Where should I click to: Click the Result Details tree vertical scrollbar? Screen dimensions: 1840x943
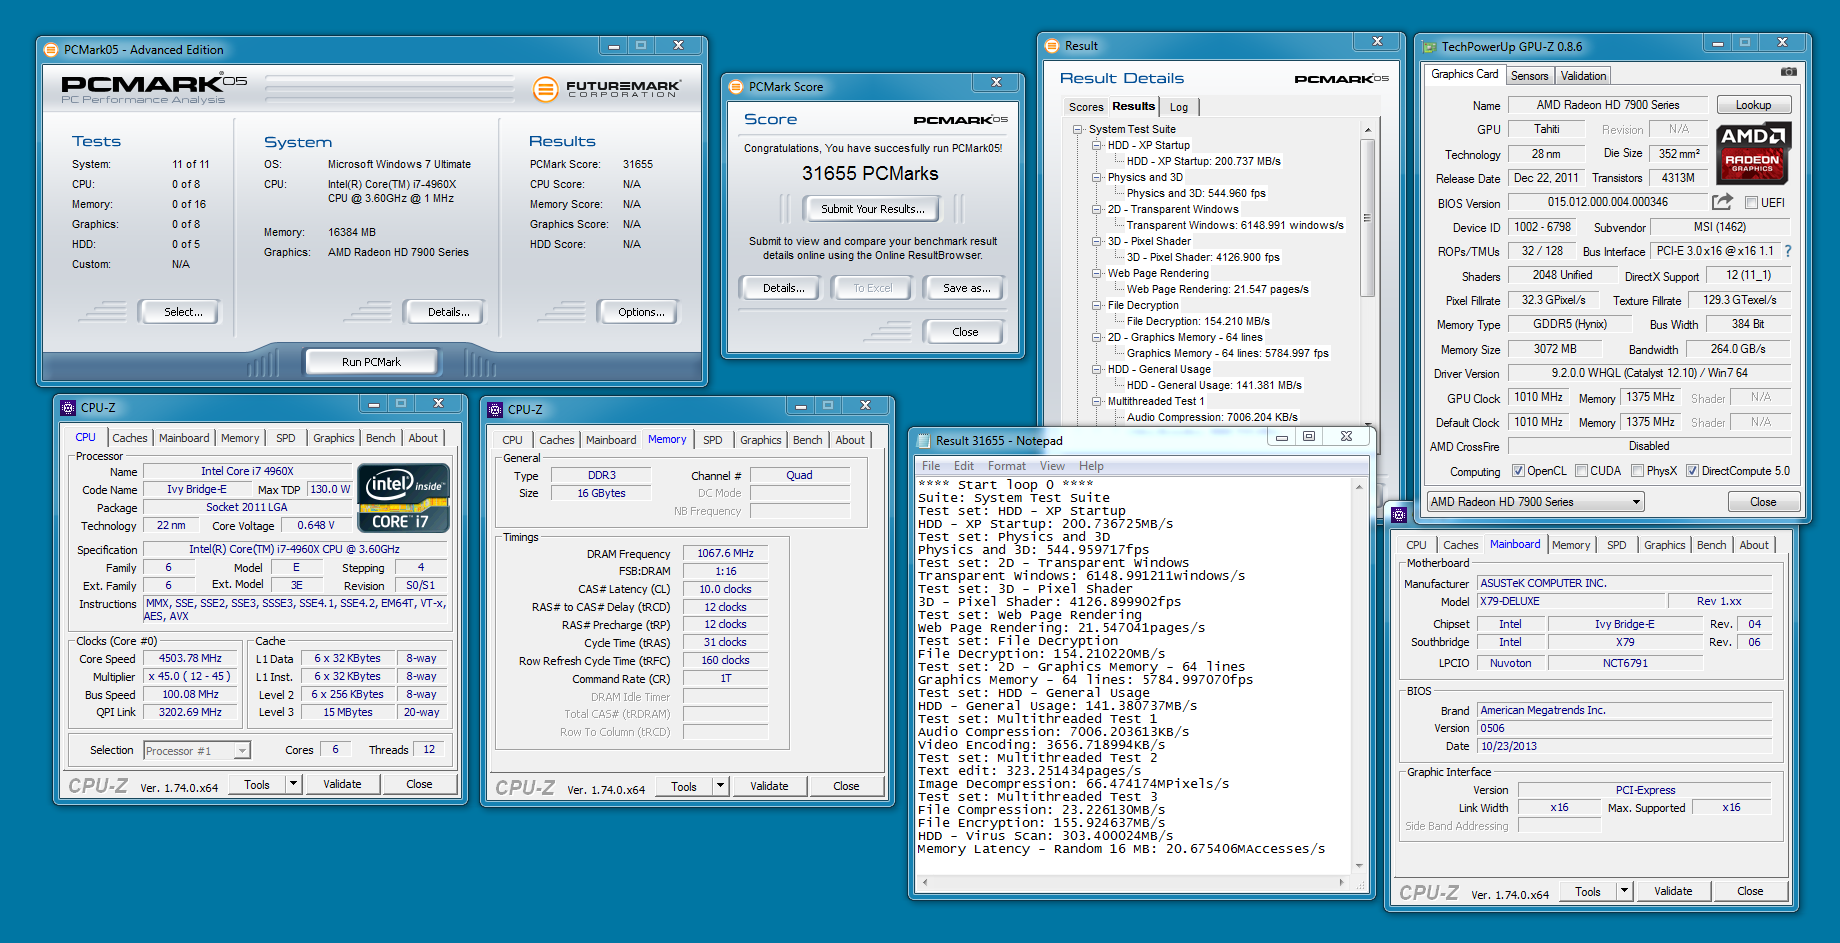click(x=1367, y=218)
